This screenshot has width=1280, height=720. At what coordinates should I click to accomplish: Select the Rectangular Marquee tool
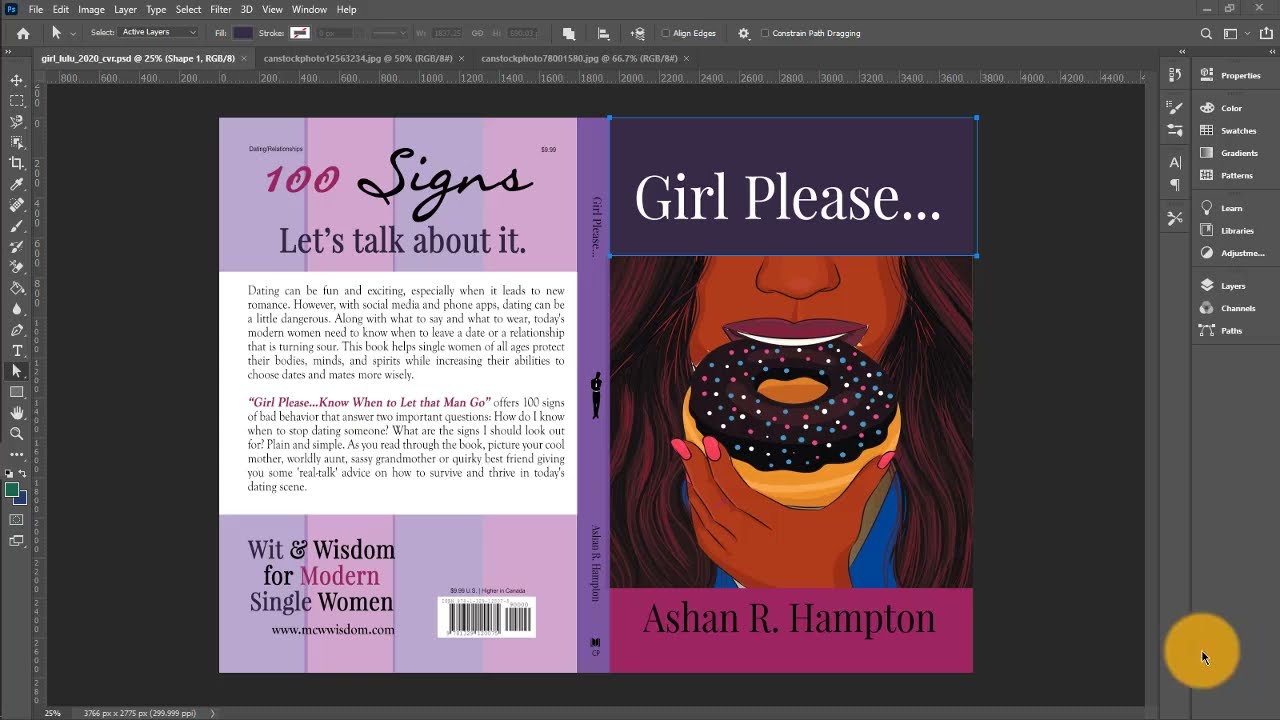[x=16, y=101]
